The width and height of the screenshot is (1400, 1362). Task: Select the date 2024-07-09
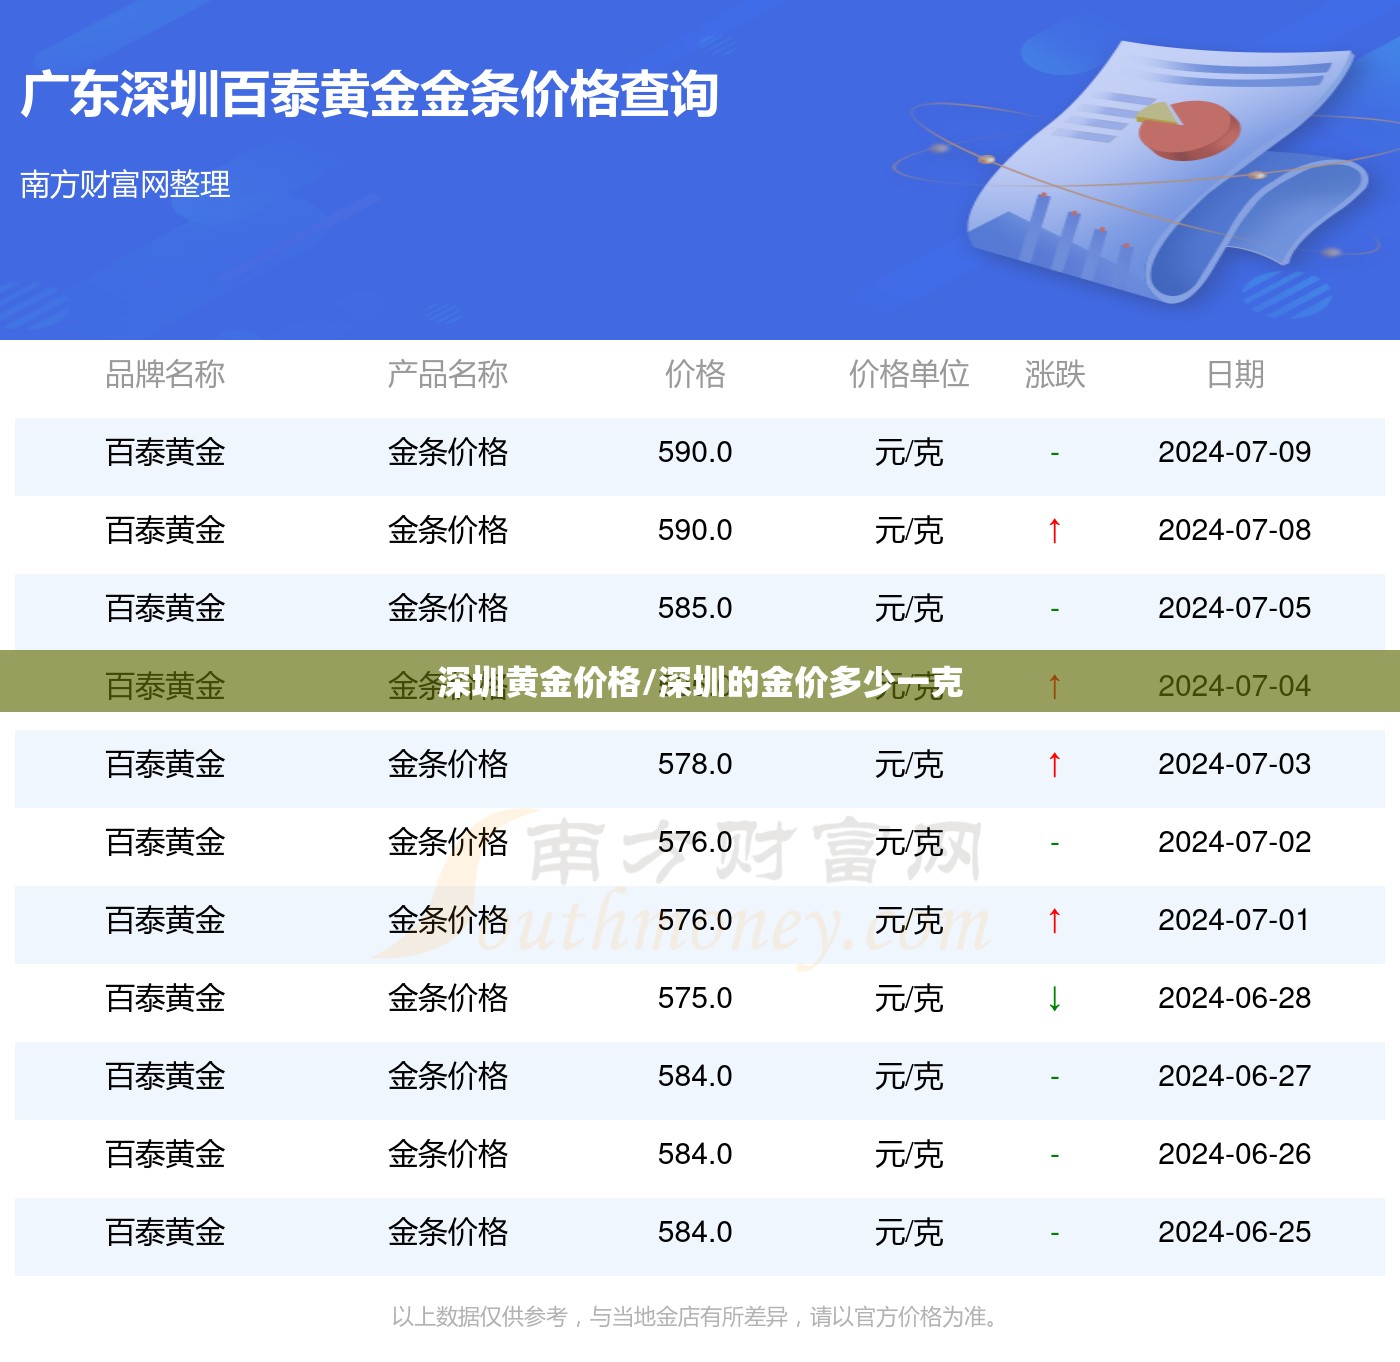click(1235, 452)
